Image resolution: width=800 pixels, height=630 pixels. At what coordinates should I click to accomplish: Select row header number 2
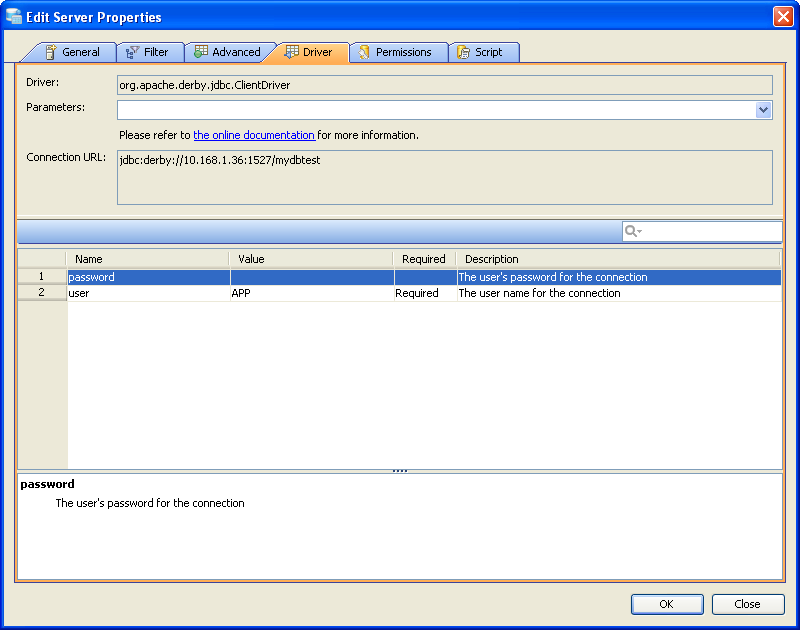tap(42, 292)
